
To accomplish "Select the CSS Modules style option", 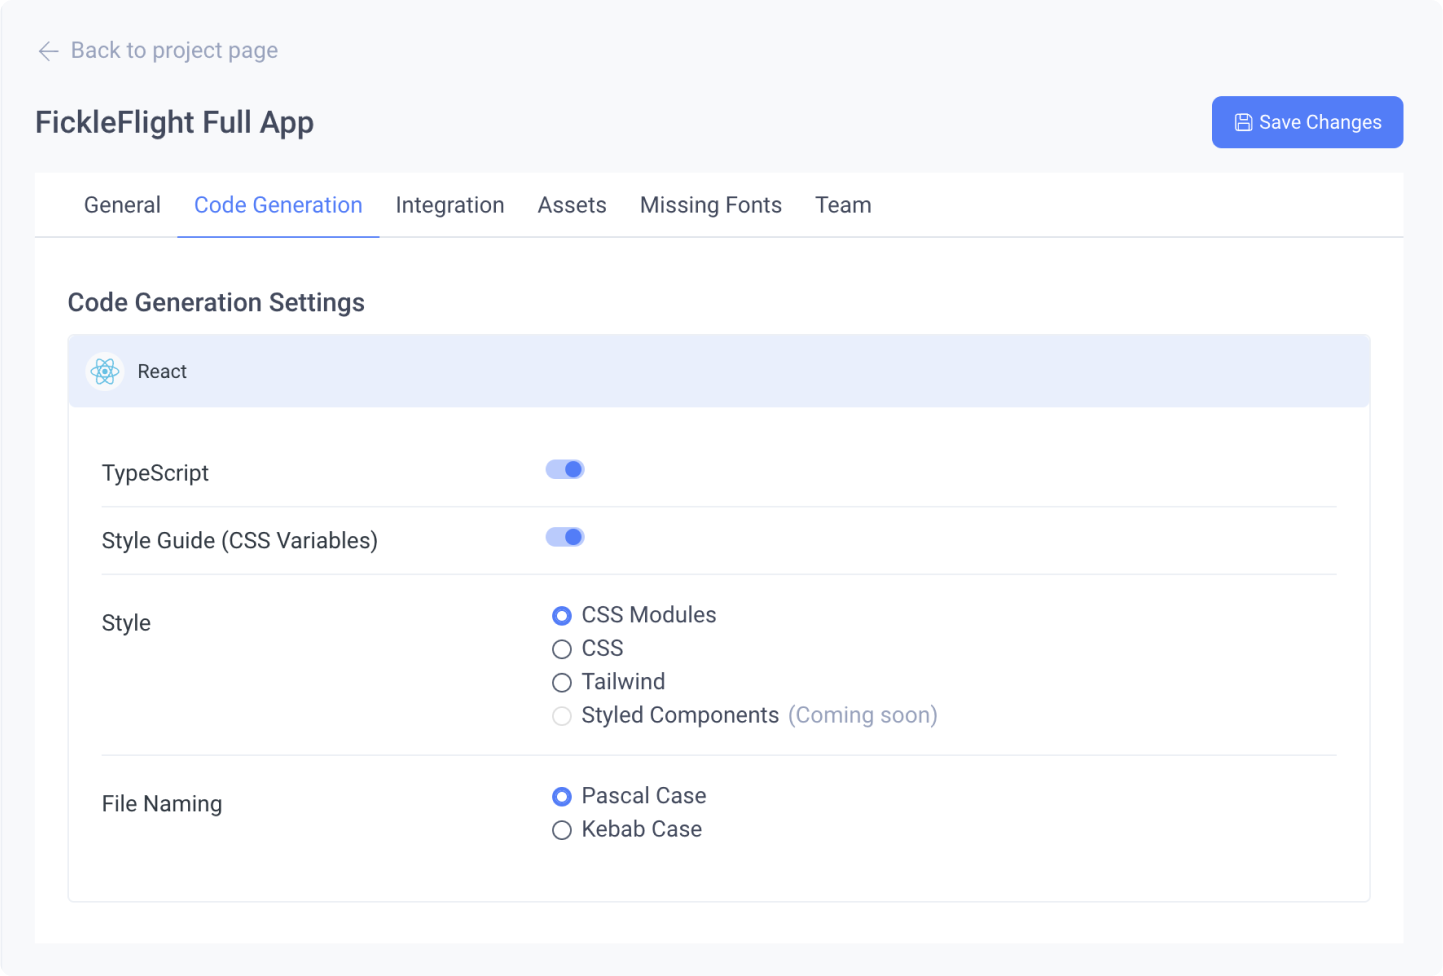I will click(x=562, y=616).
